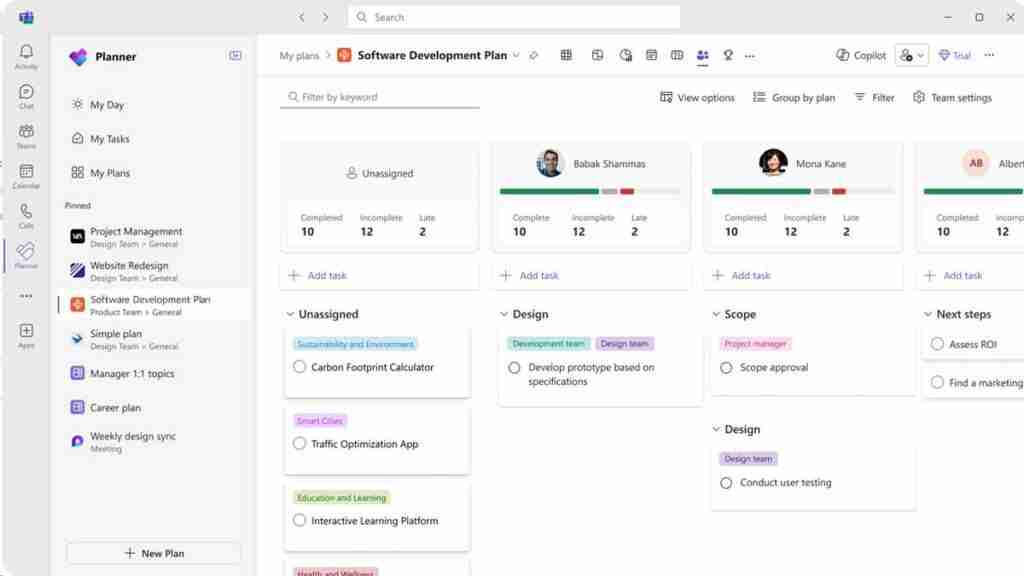Collapse the Scope group chevron

point(716,314)
